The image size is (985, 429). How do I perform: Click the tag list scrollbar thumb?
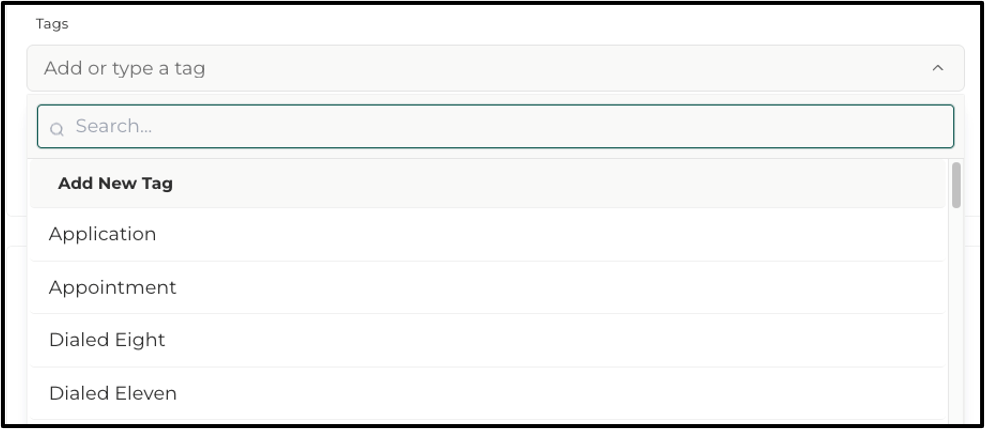click(x=956, y=185)
